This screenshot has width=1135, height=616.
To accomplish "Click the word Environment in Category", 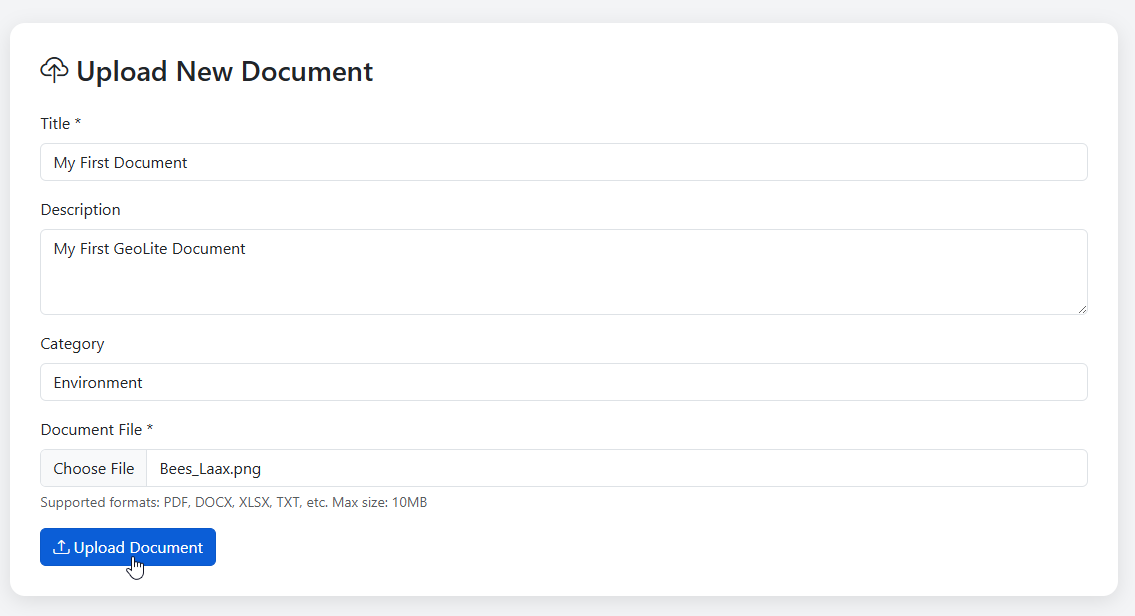I will [x=98, y=382].
